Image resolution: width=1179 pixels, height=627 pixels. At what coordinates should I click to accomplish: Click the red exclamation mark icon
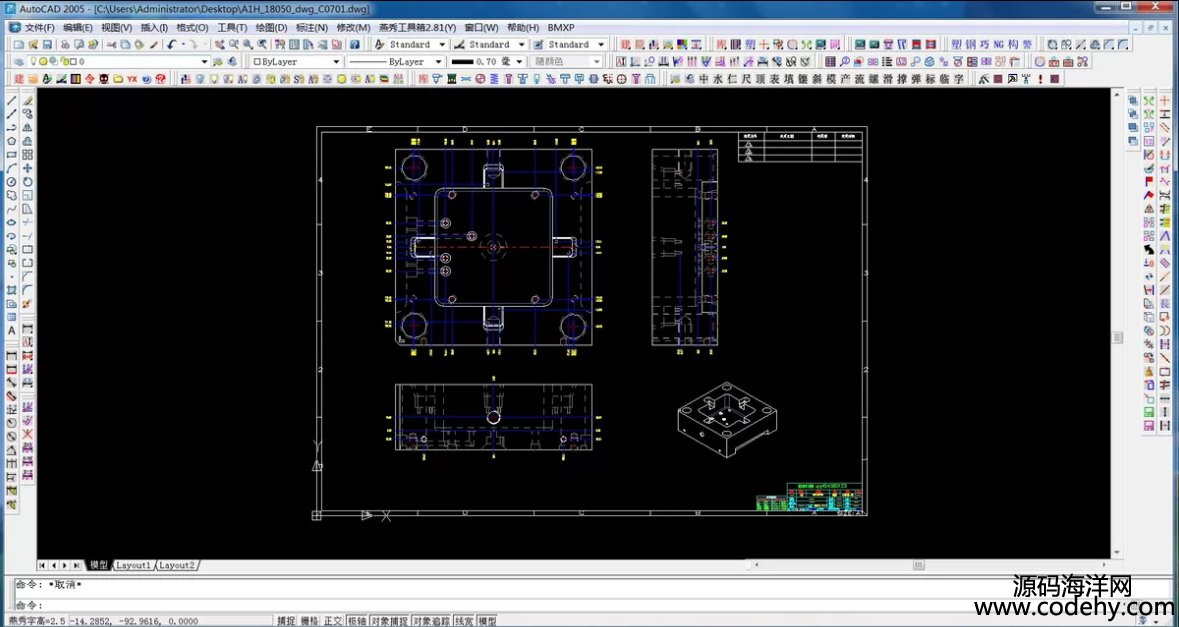1041,78
